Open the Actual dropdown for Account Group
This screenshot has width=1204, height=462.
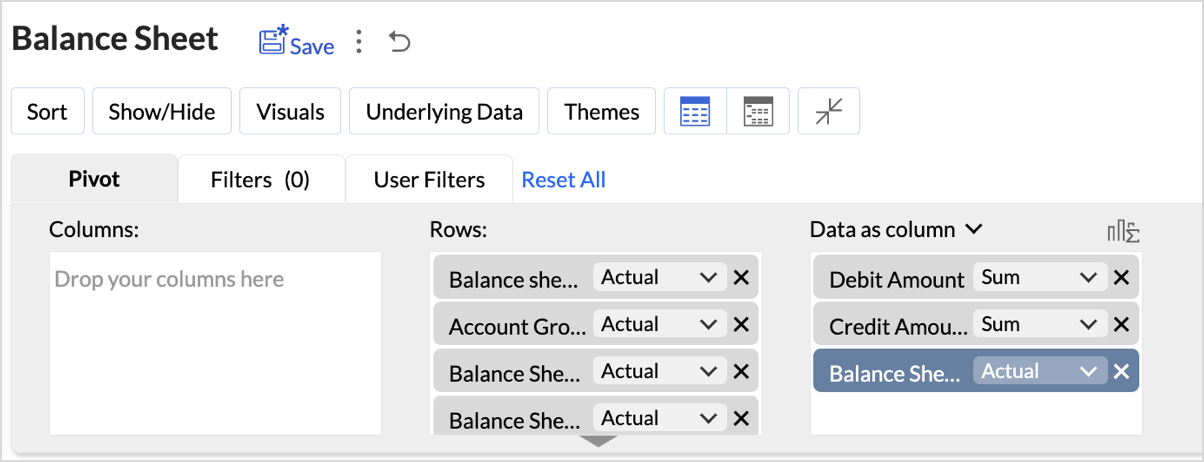click(660, 324)
